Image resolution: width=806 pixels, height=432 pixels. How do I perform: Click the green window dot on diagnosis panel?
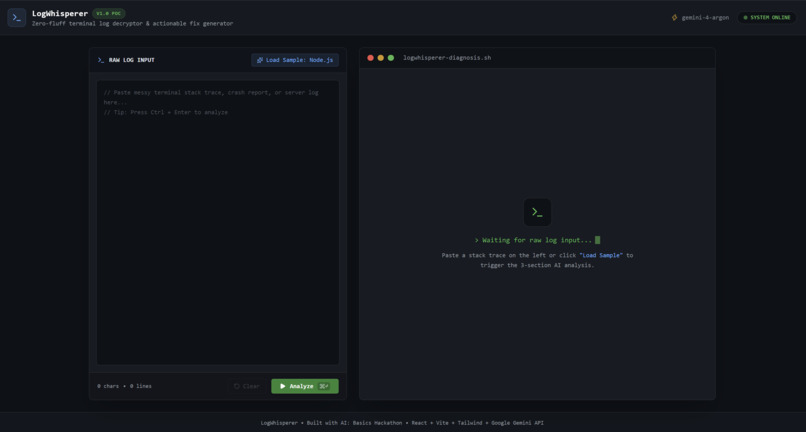[391, 58]
